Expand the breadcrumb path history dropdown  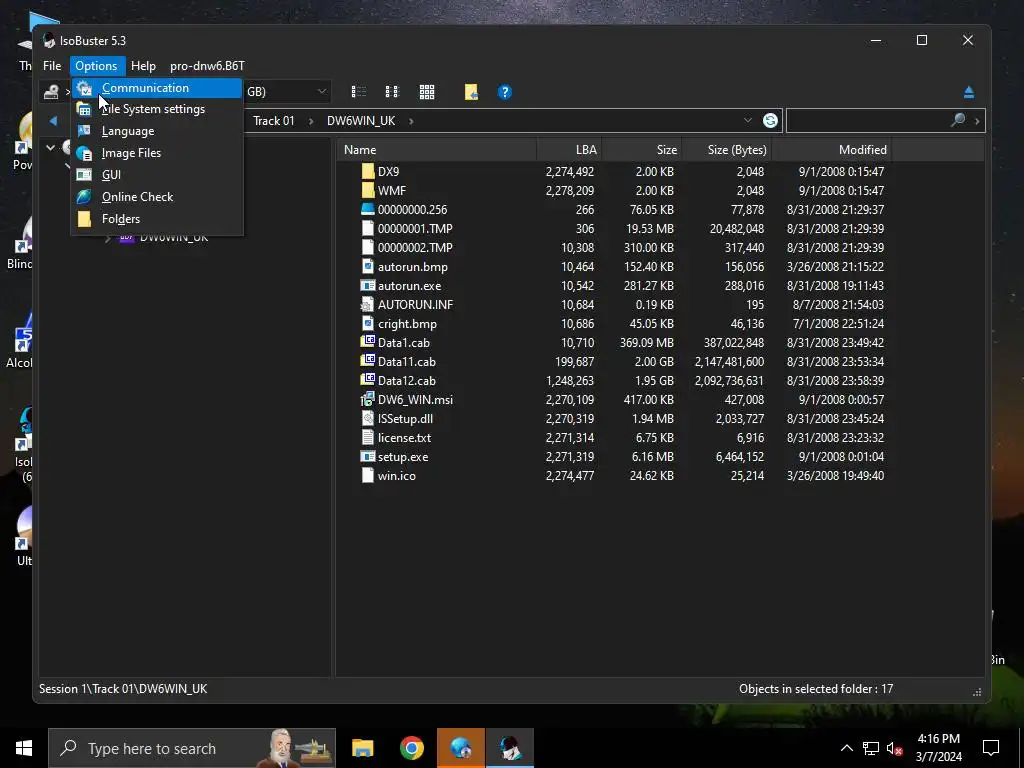[748, 120]
